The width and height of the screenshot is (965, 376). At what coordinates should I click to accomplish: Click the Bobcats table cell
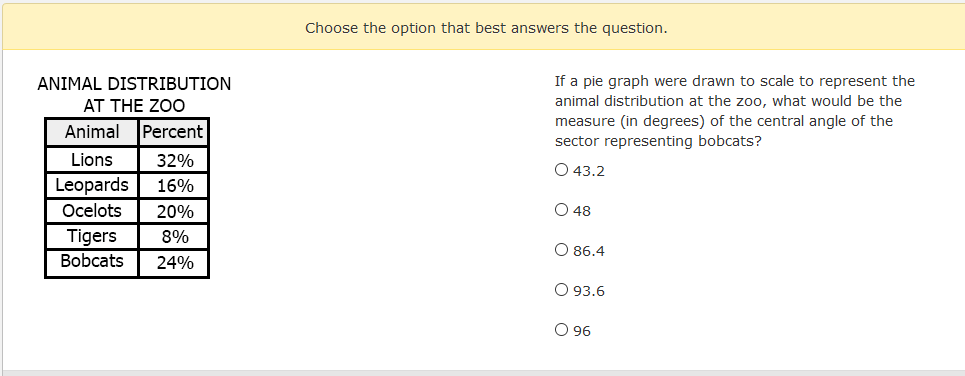92,262
